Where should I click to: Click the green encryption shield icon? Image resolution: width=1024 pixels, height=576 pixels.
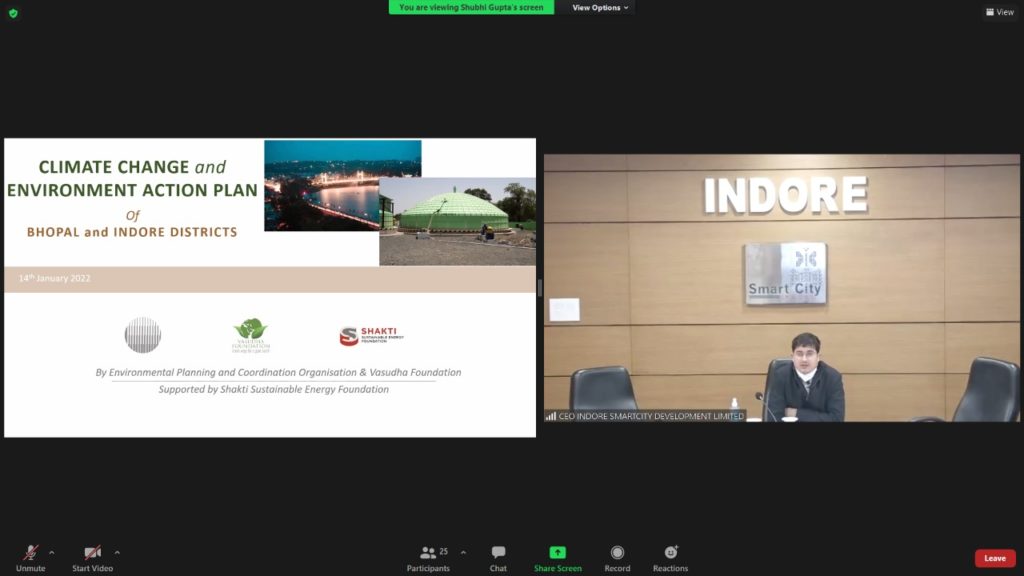(13, 13)
